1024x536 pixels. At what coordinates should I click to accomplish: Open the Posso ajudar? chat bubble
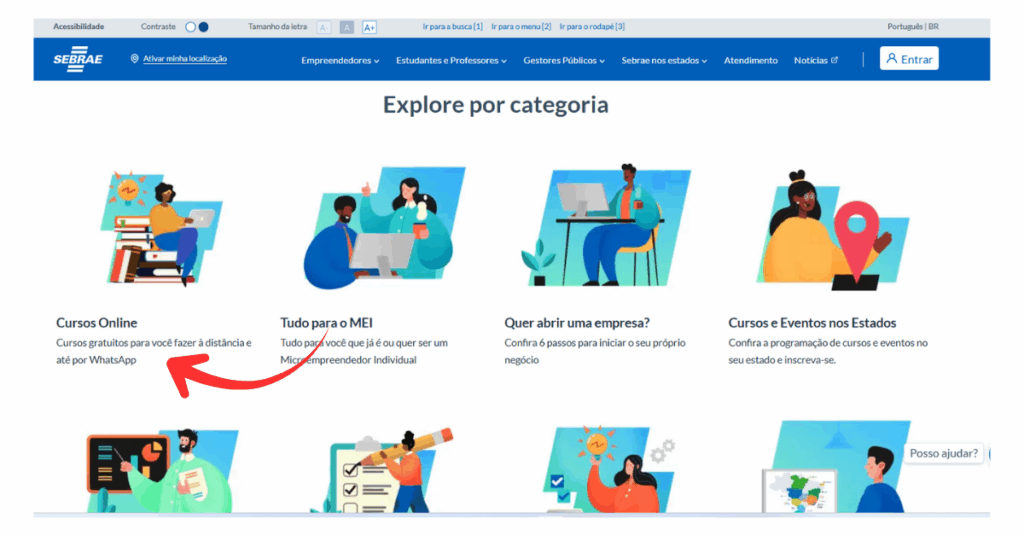click(944, 453)
